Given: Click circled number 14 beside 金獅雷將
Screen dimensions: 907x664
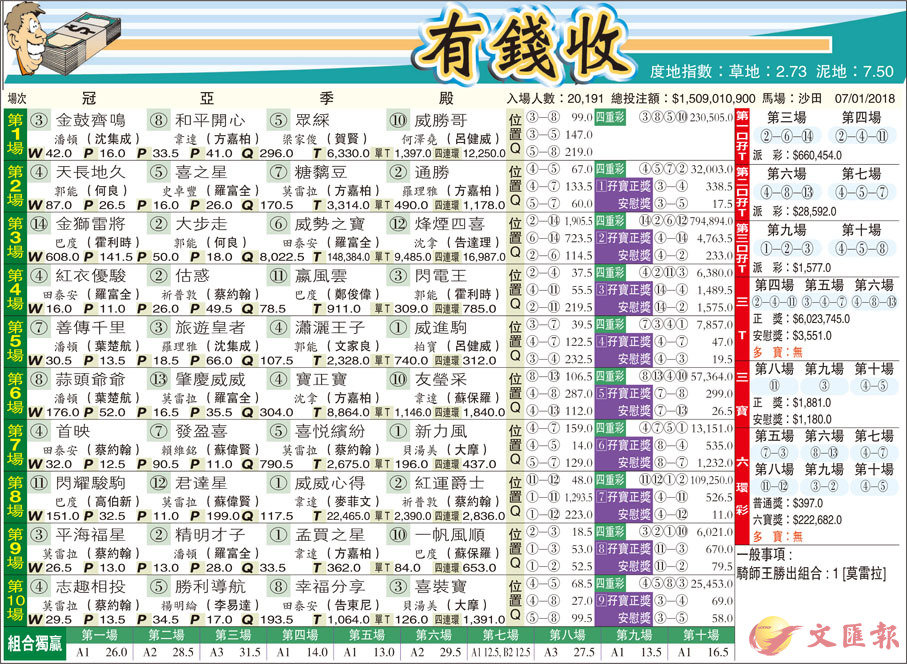Looking at the screenshot, I should [x=40, y=223].
